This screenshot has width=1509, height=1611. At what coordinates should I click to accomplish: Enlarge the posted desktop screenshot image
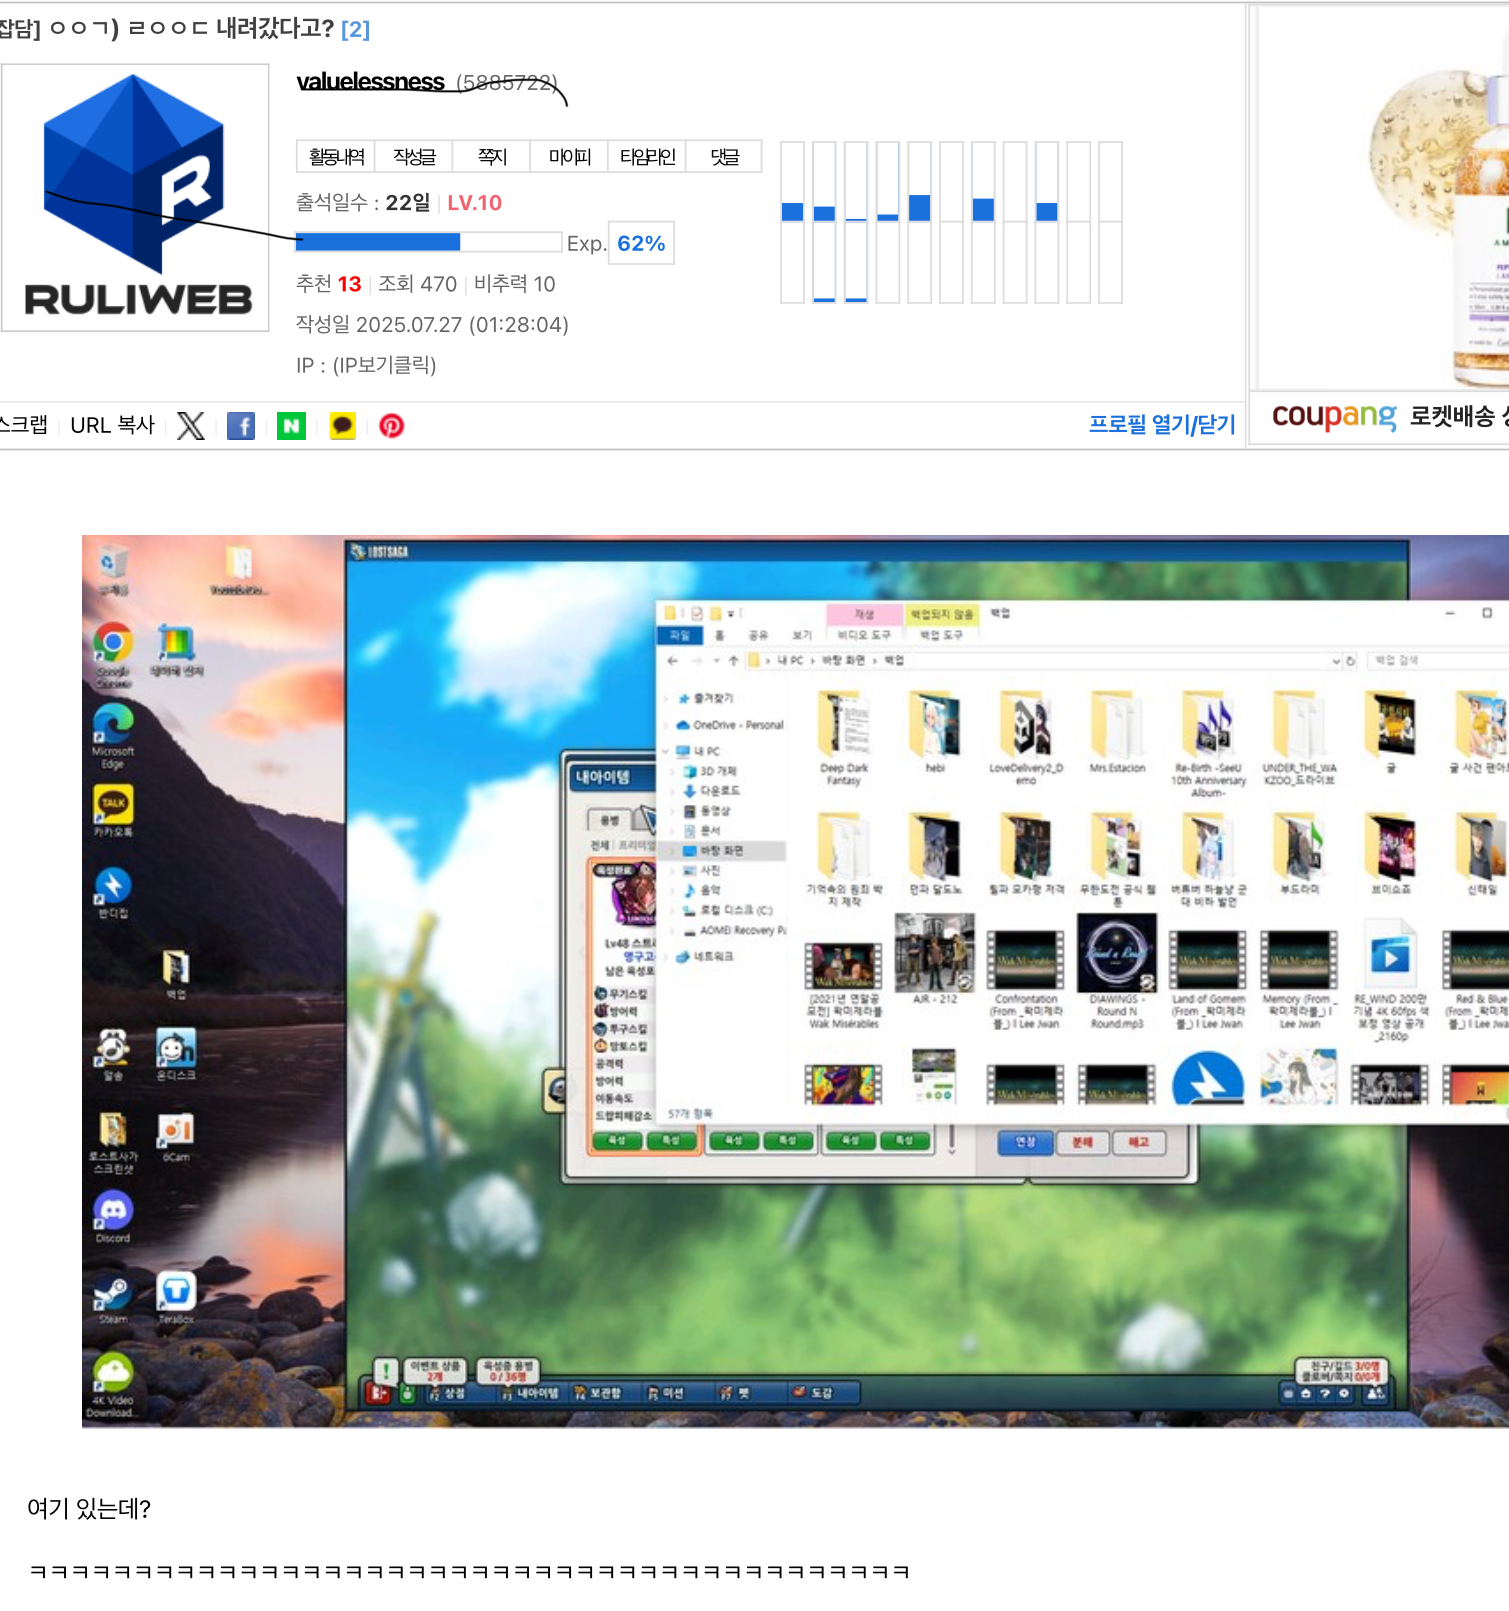795,980
